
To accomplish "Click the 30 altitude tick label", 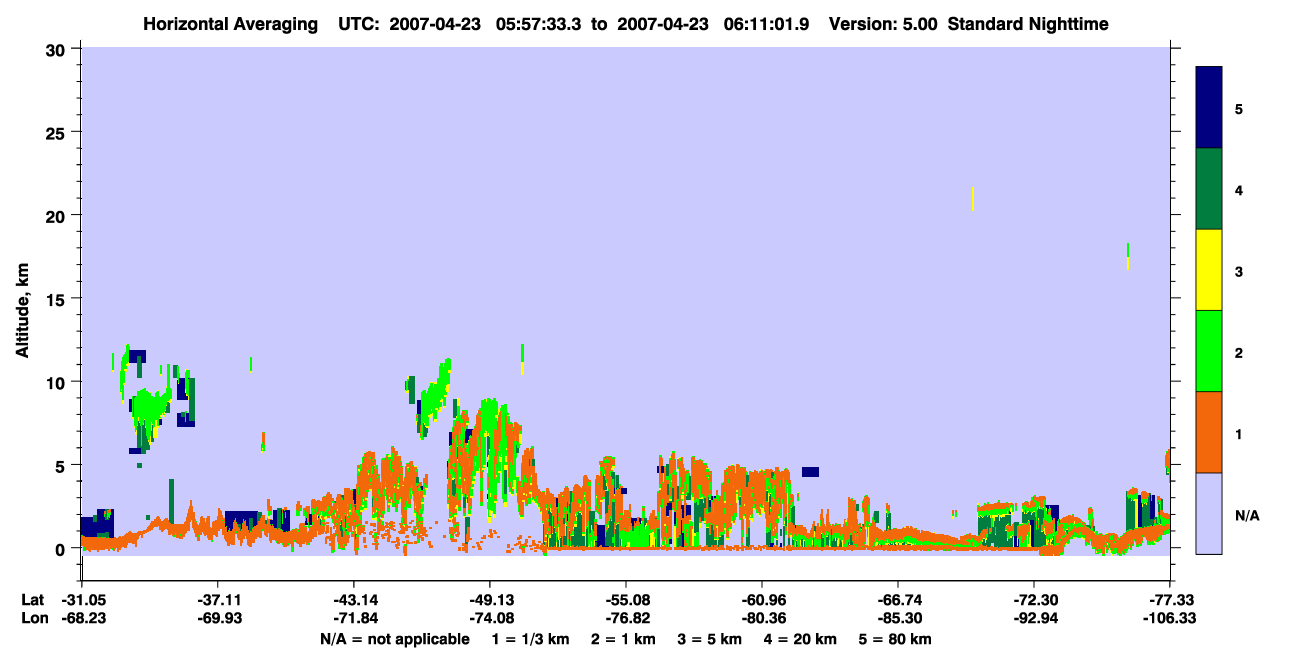I will click(x=57, y=49).
